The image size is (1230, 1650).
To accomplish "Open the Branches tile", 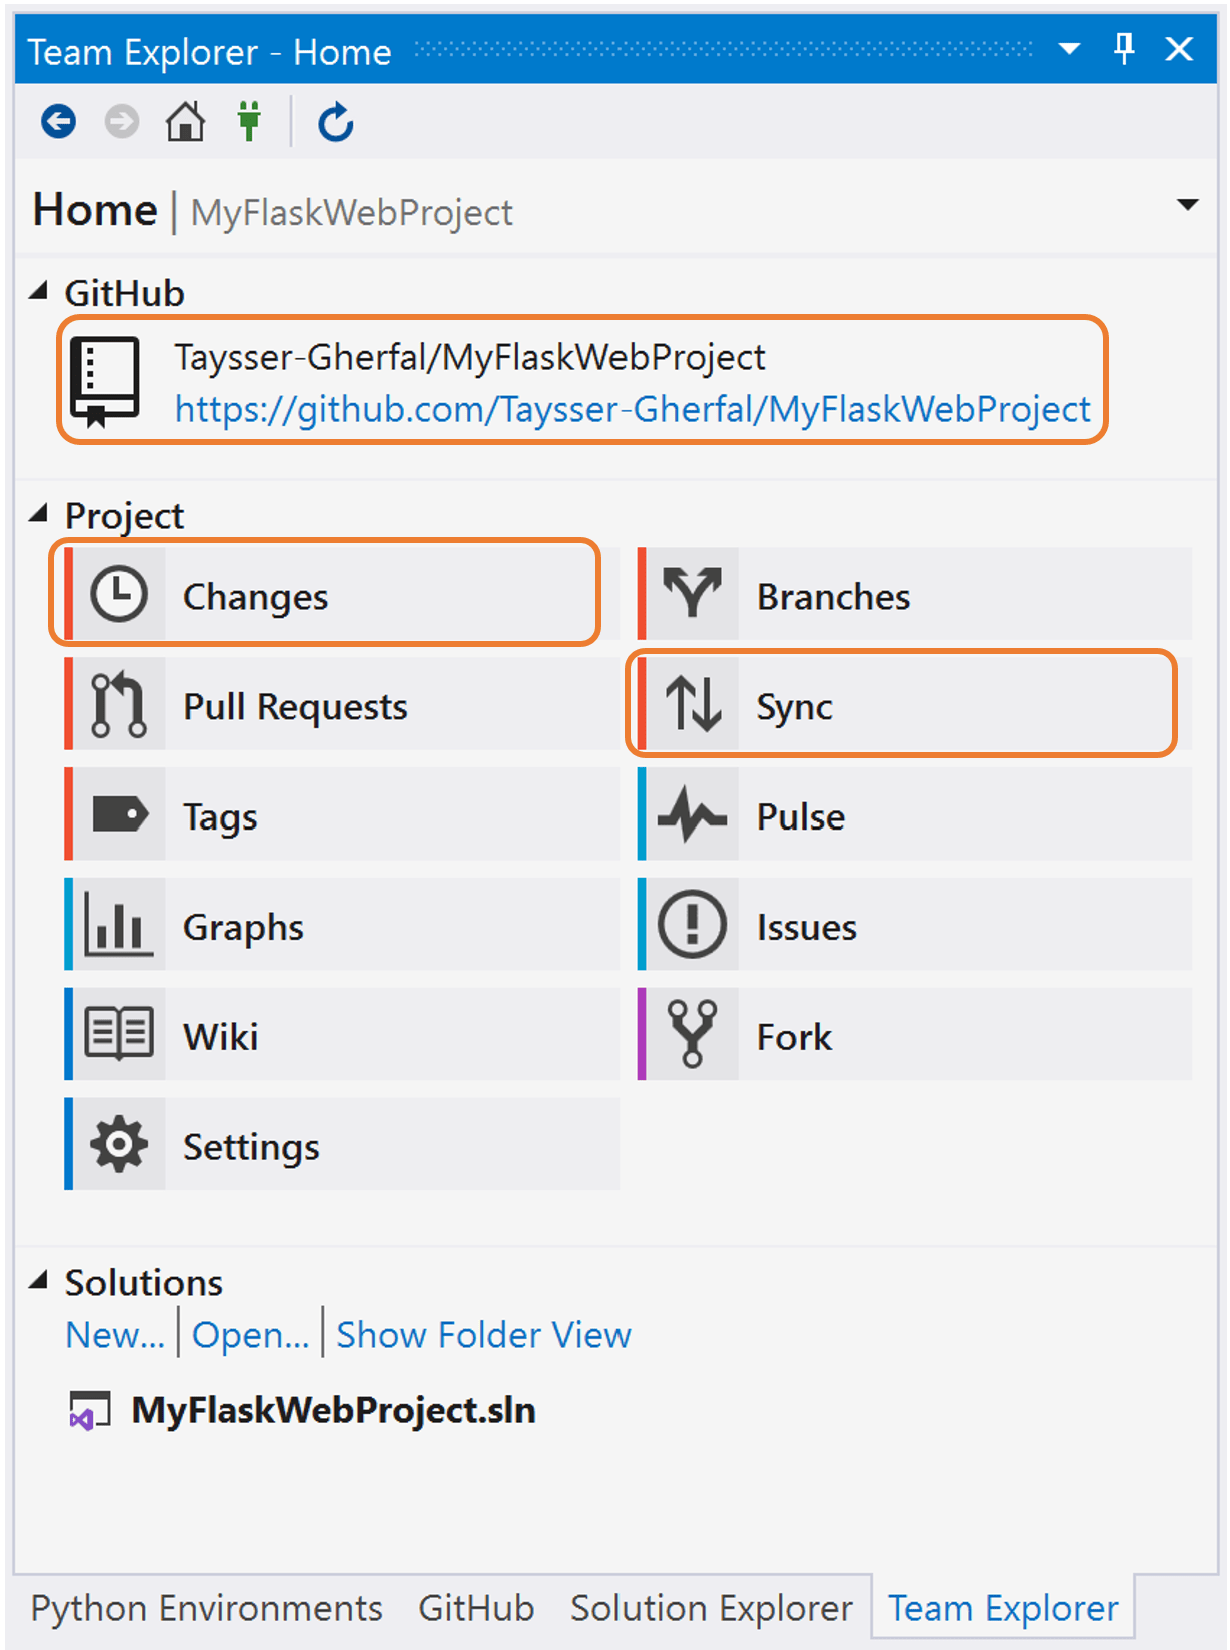I will (x=914, y=595).
